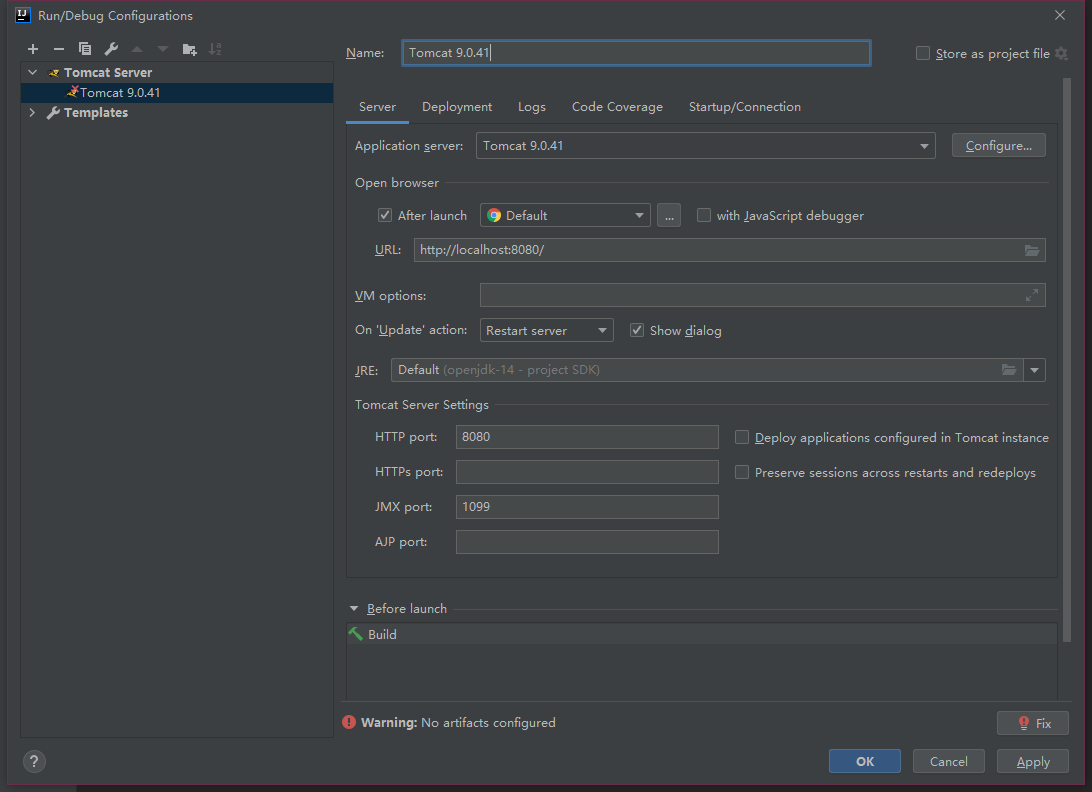
Task: Click the IntelliJ IDEA icon in the title bar
Action: [x=23, y=15]
